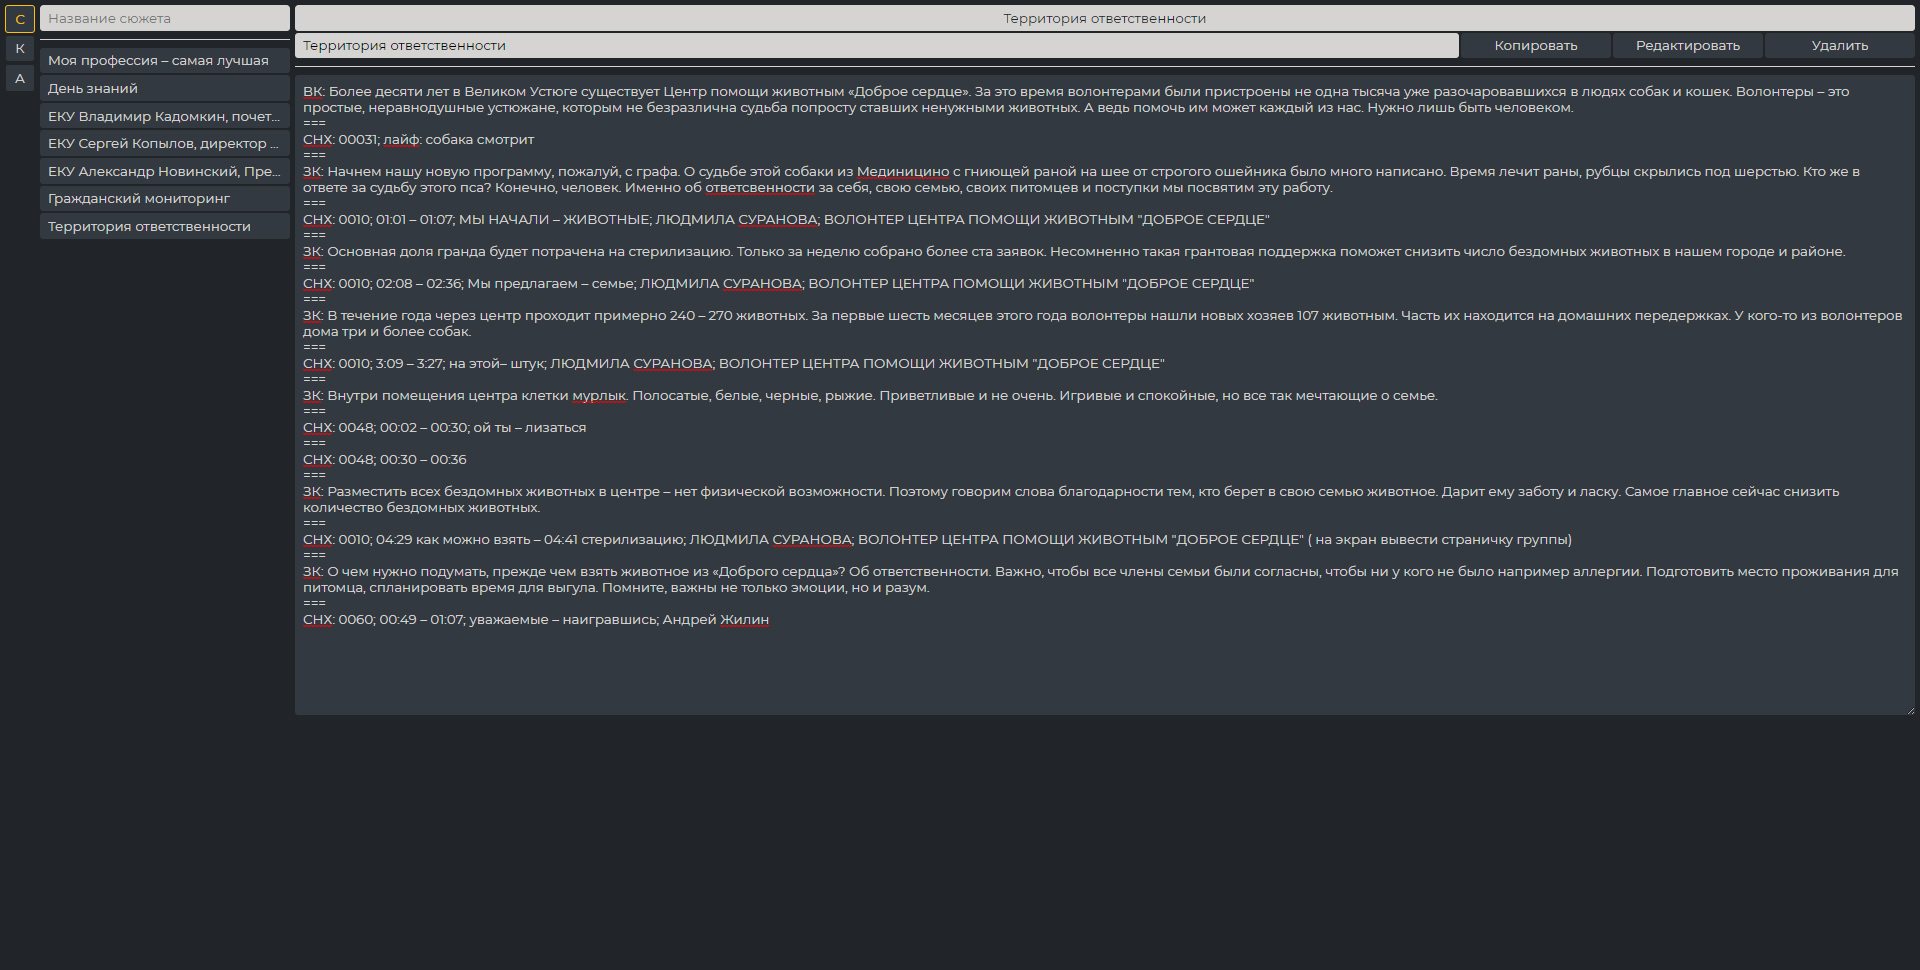Click the story title field under header
This screenshot has width=1920, height=970.
(x=876, y=46)
